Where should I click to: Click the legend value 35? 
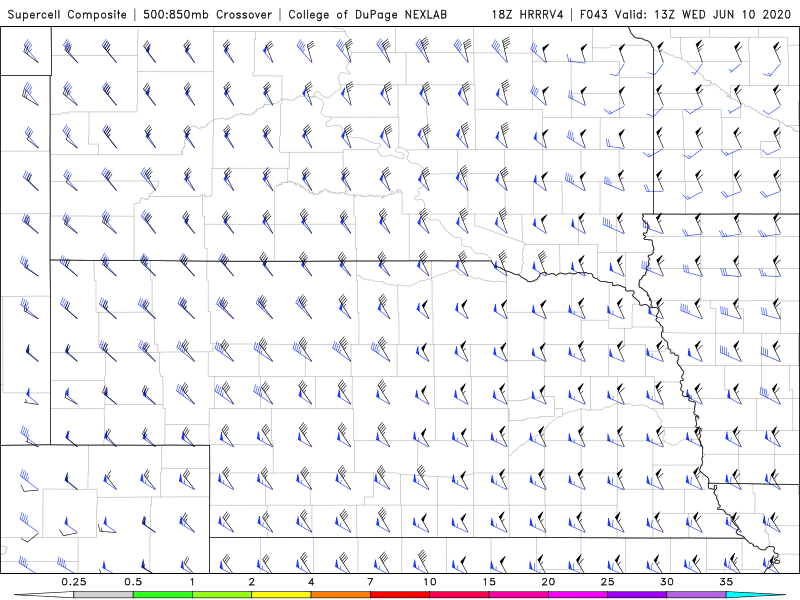click(726, 582)
